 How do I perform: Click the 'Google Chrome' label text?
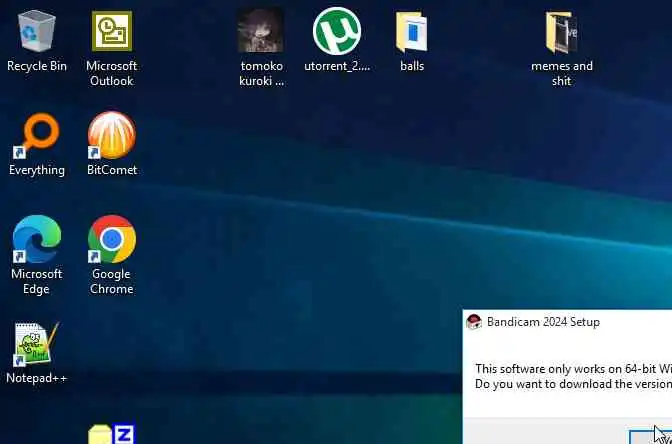111,281
